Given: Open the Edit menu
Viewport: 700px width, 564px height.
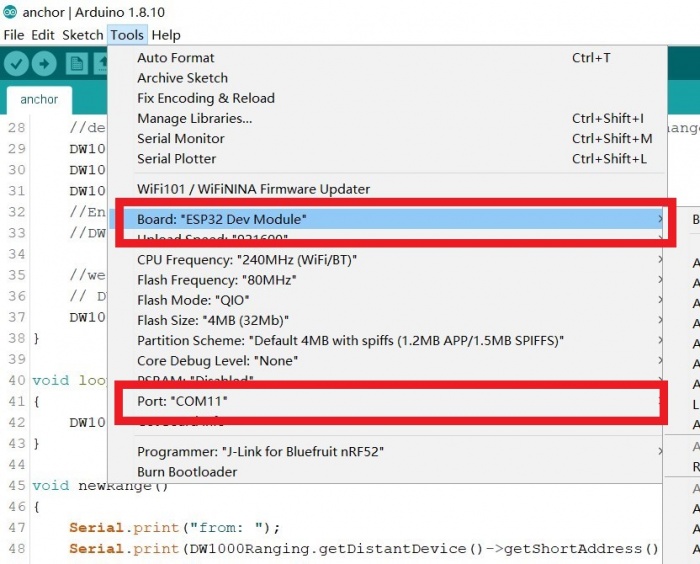Looking at the screenshot, I should point(43,35).
